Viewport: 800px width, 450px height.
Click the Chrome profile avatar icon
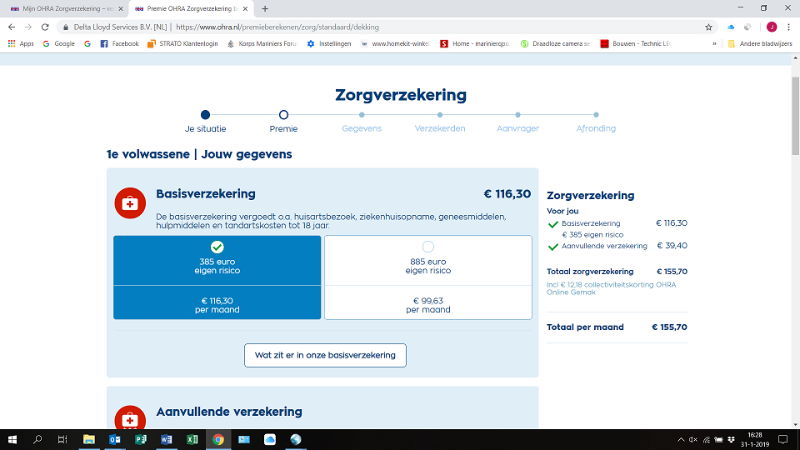(770, 27)
